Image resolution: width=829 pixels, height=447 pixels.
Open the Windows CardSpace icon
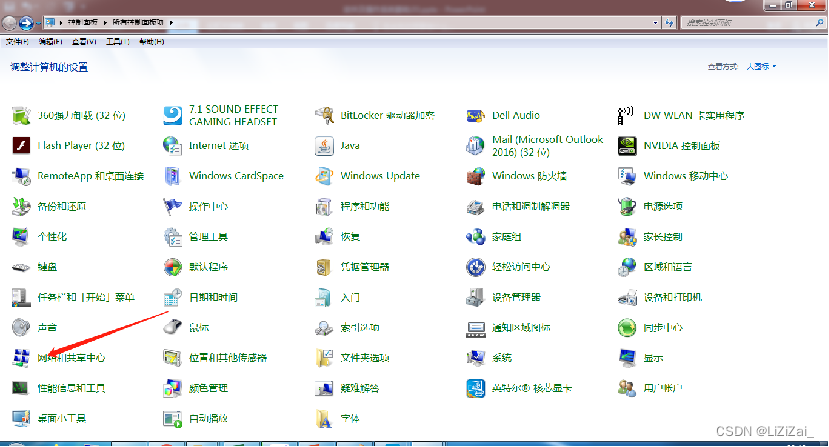coord(172,176)
